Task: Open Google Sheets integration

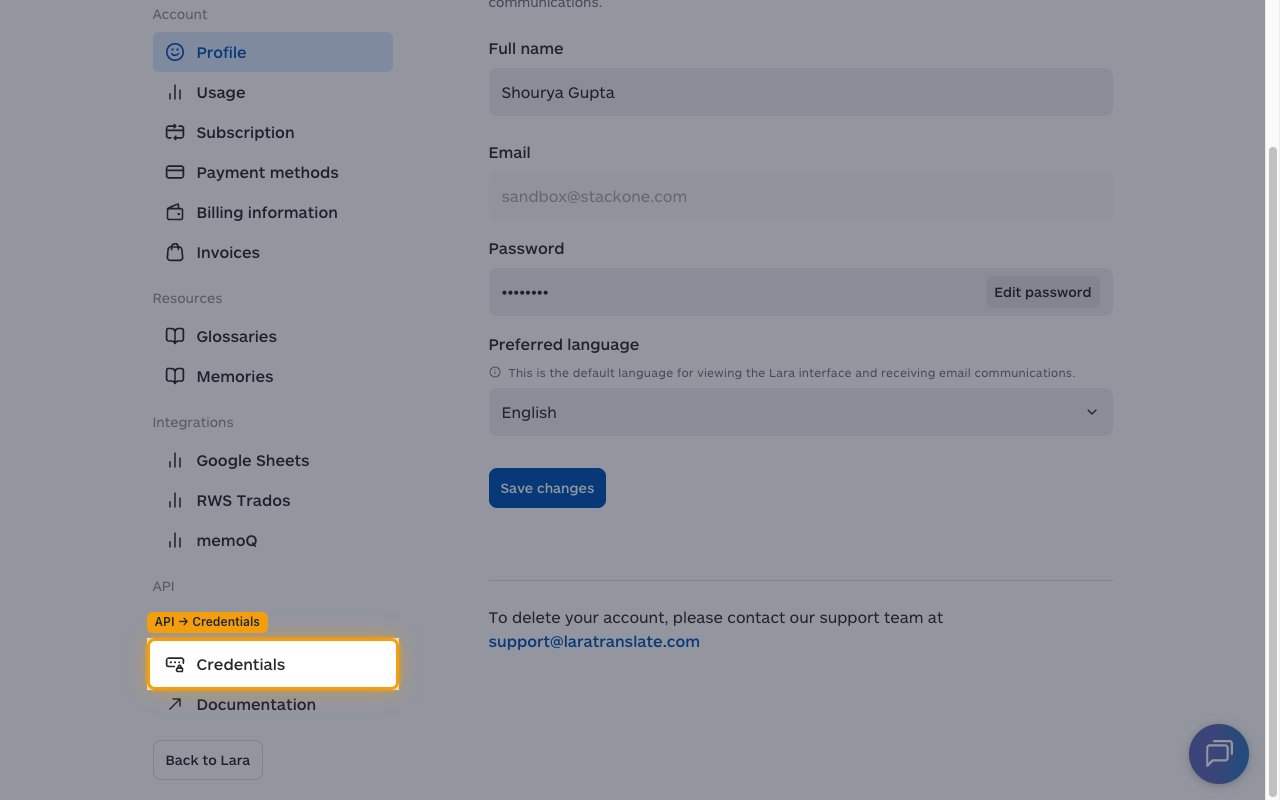Action: [x=273, y=460]
